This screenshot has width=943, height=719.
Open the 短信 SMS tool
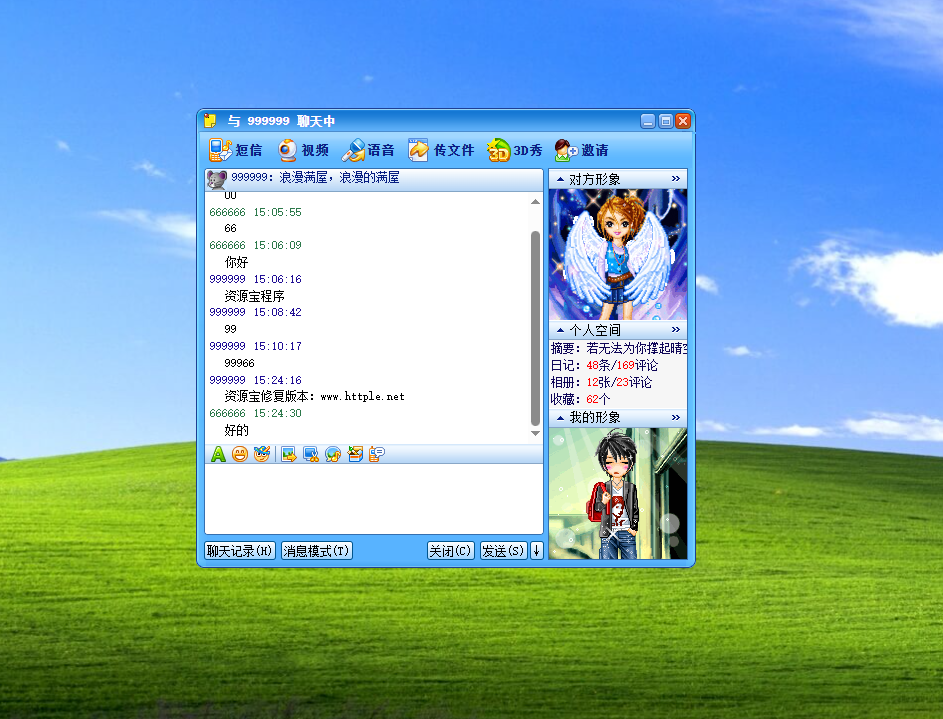click(235, 149)
